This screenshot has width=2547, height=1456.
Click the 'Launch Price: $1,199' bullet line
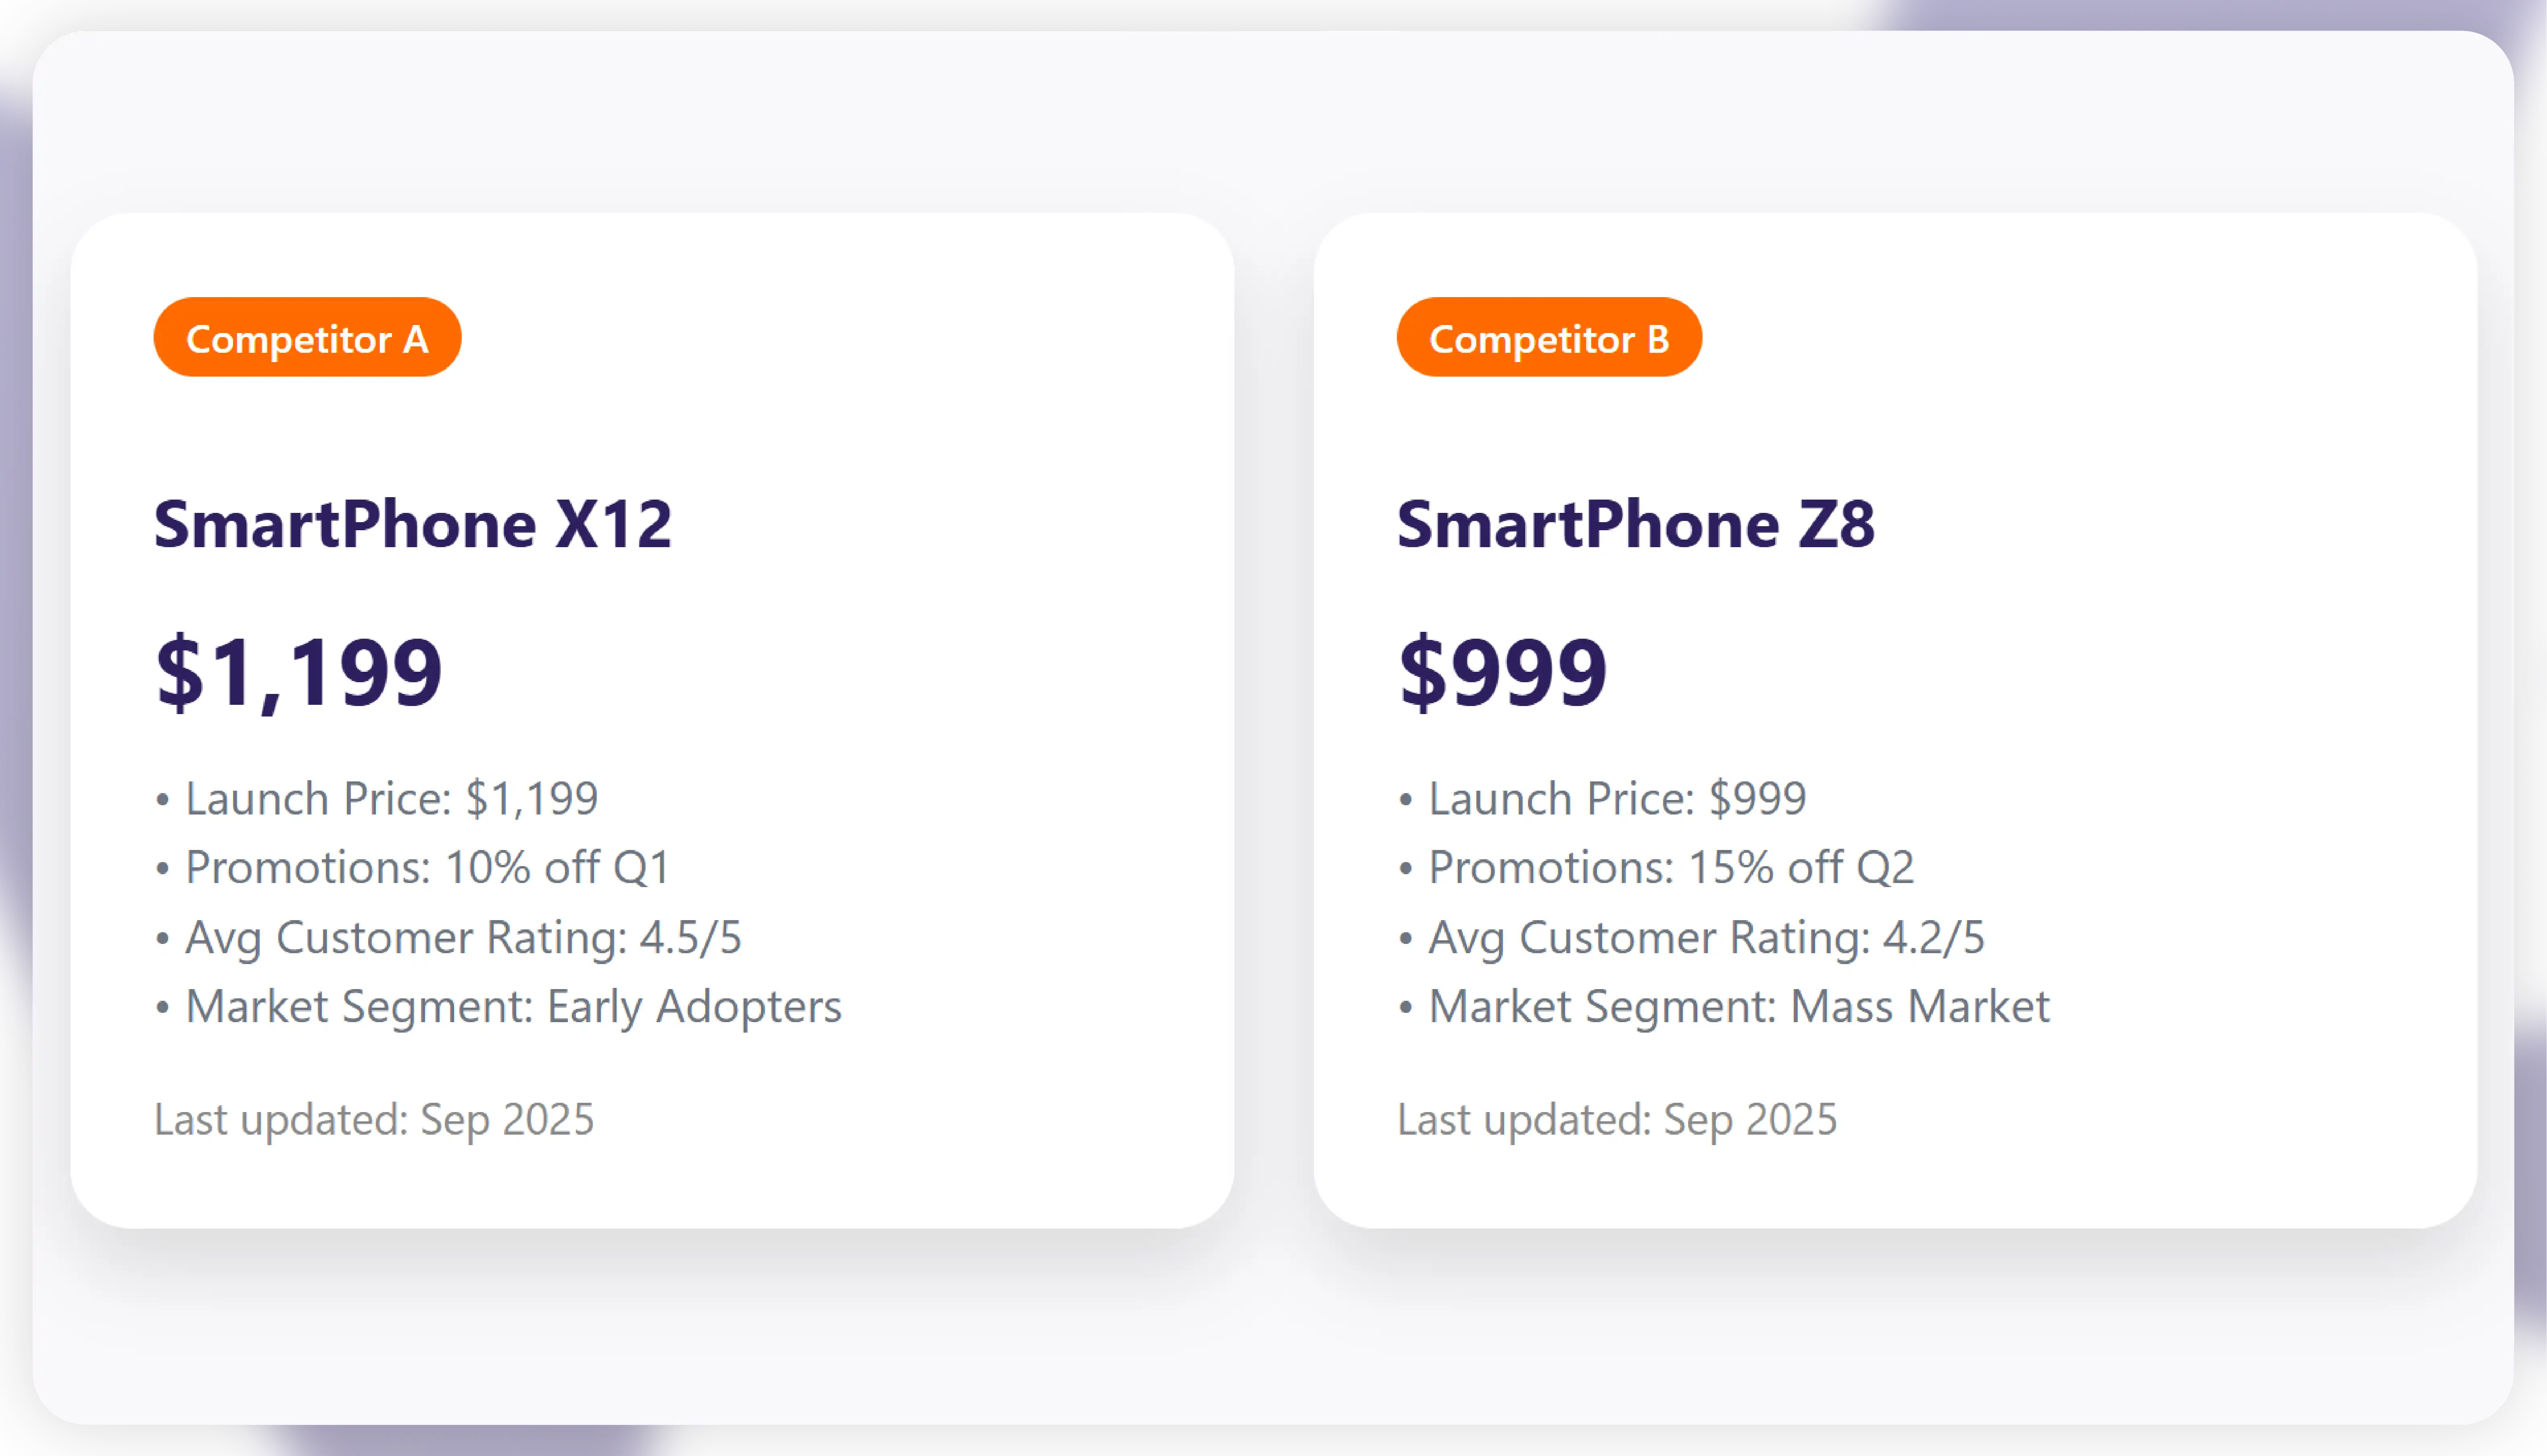point(391,798)
